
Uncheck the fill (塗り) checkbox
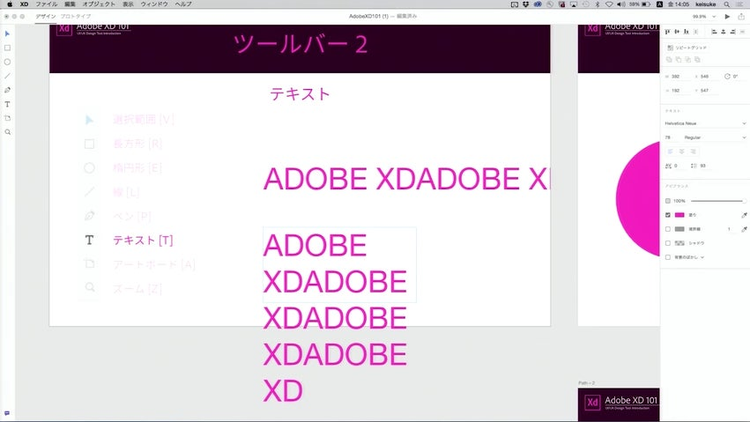pyautogui.click(x=668, y=215)
